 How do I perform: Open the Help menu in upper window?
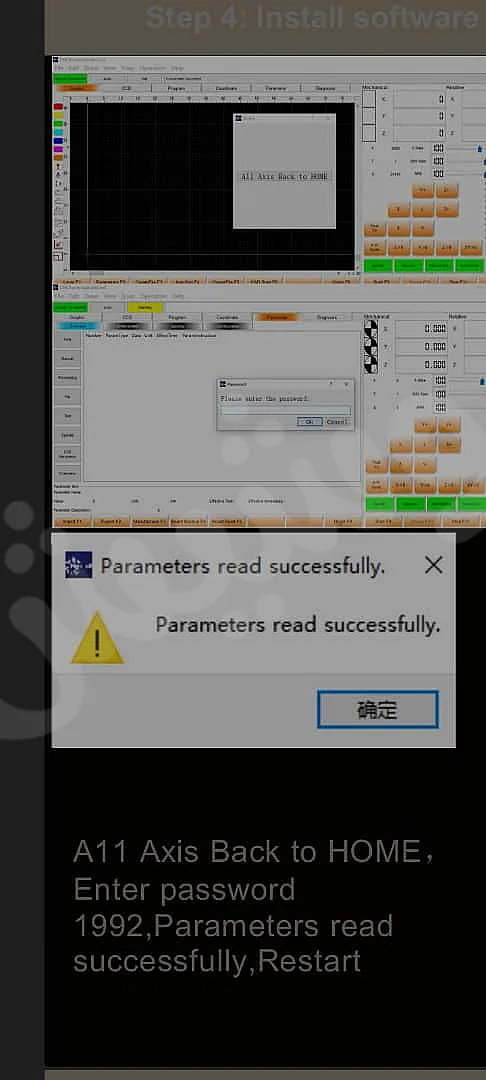177,68
